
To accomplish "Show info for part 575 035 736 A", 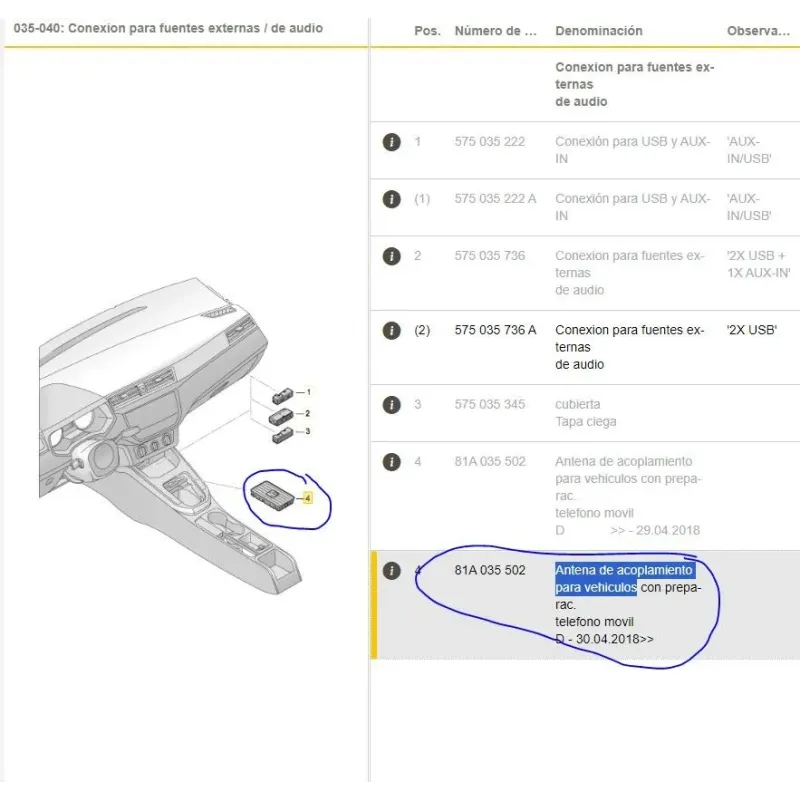I will coord(392,330).
